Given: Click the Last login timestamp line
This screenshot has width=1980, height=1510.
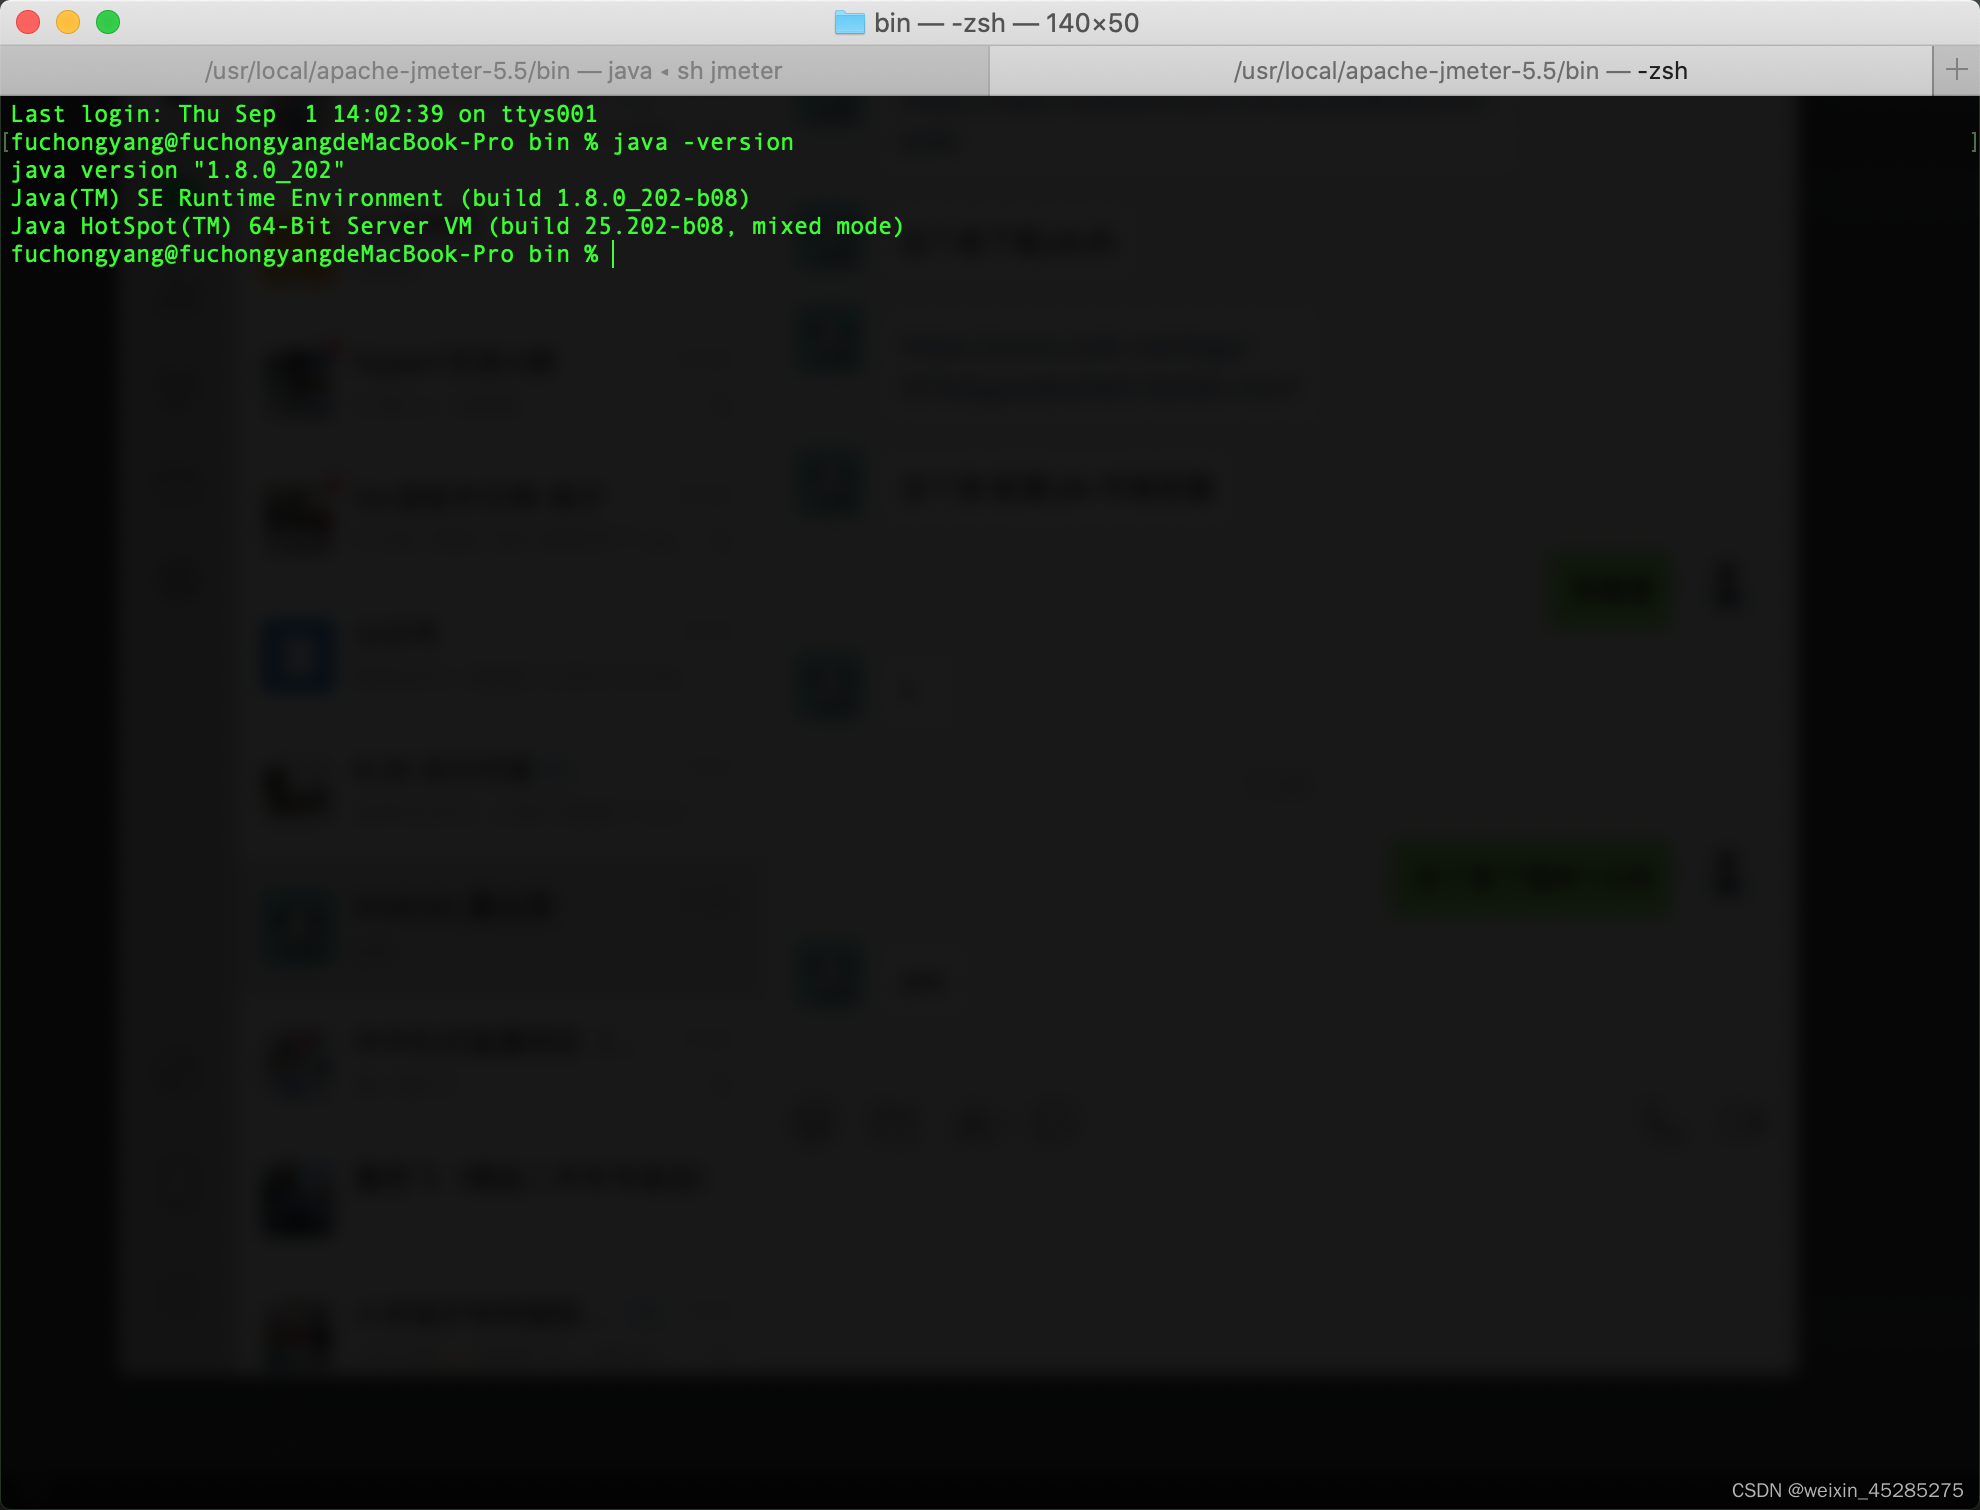Looking at the screenshot, I should (x=303, y=114).
